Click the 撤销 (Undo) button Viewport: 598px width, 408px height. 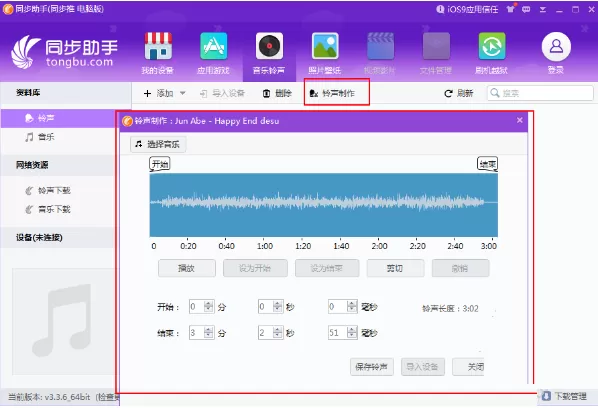point(460,268)
